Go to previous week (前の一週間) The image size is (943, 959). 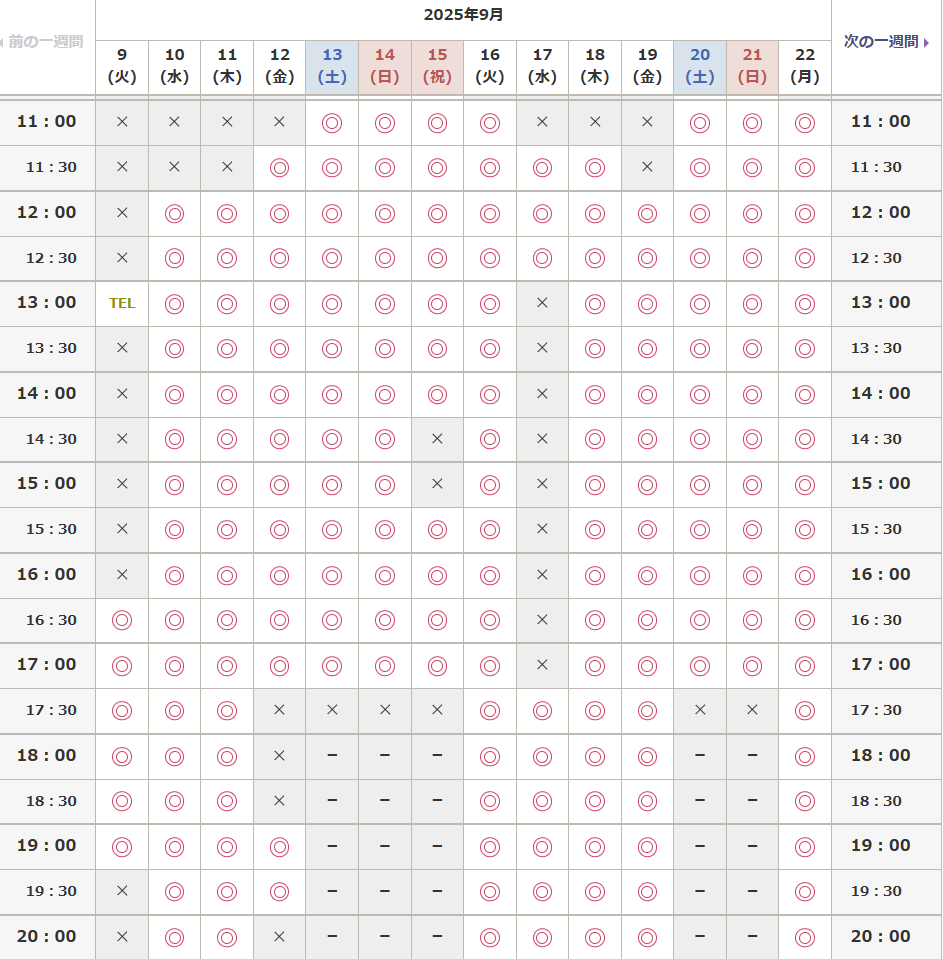click(x=45, y=42)
